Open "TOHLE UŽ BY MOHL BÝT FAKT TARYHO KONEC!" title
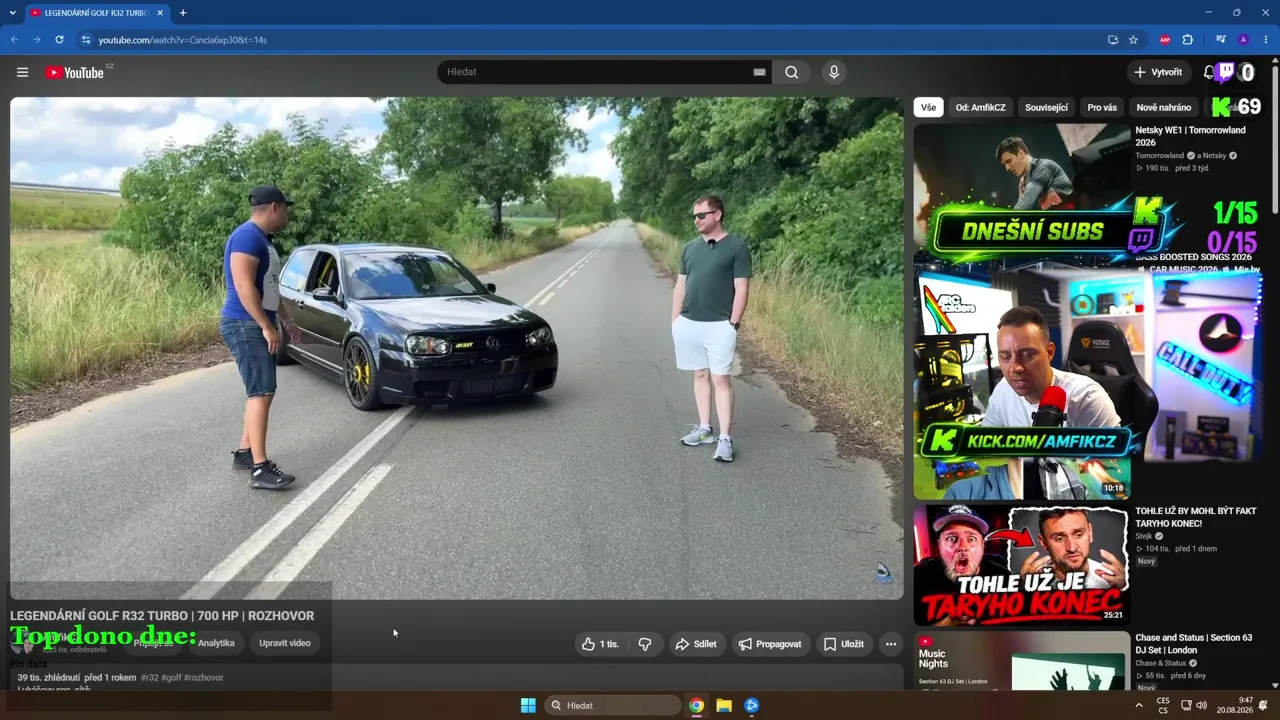Screen dimensions: 1280x720 click(x=1196, y=517)
